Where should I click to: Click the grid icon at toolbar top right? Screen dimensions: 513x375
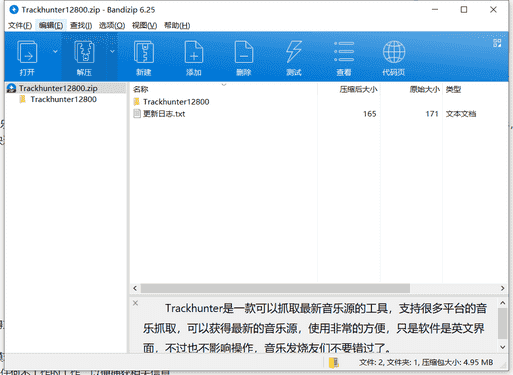497,43
